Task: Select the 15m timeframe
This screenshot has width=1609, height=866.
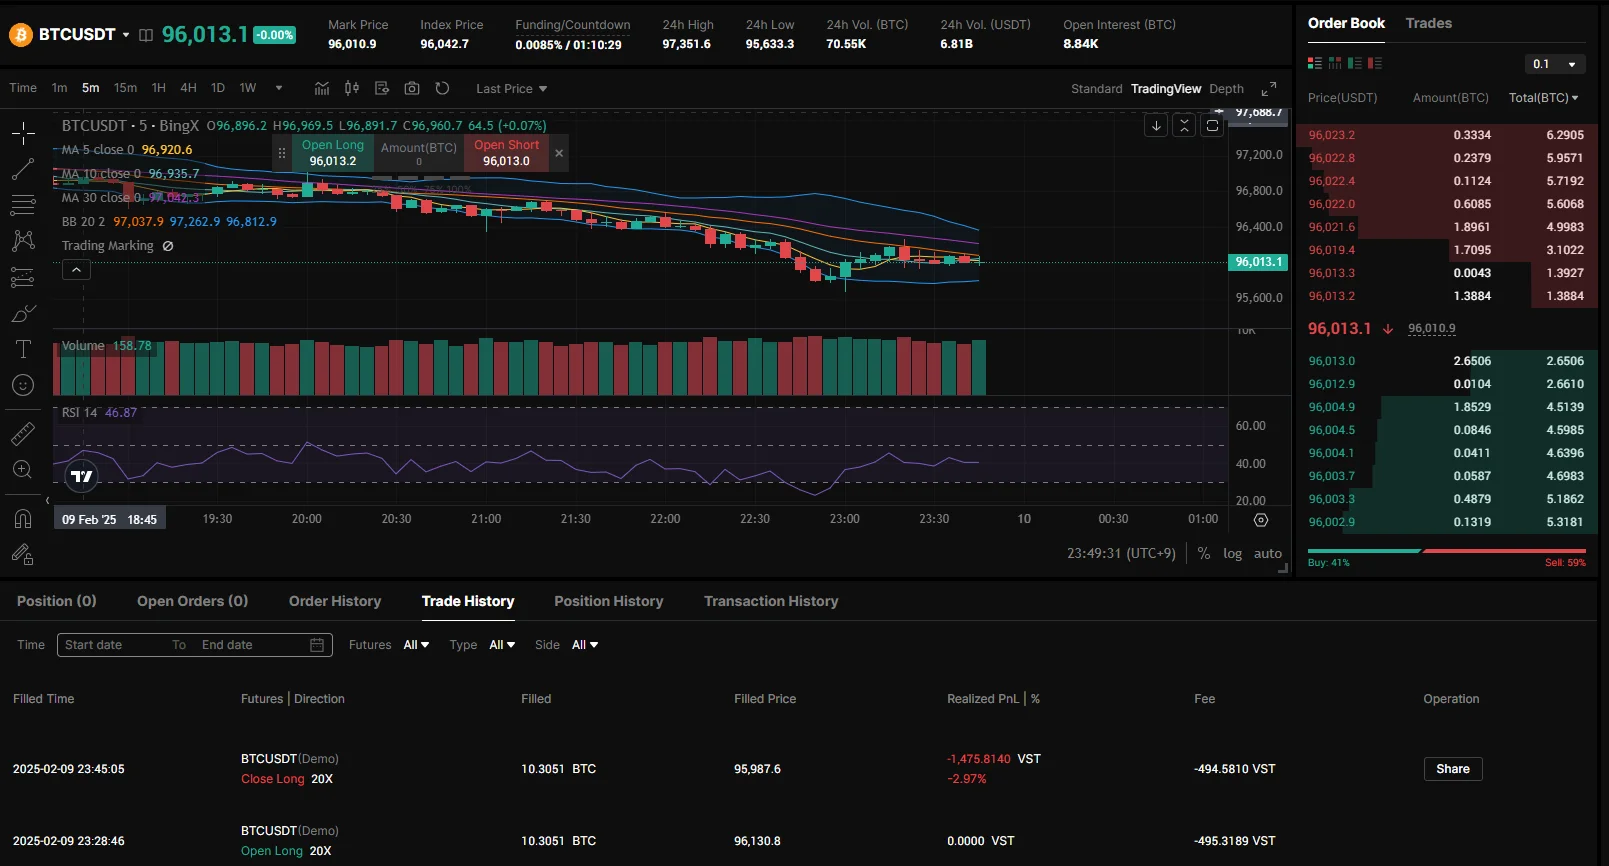Action: (125, 88)
